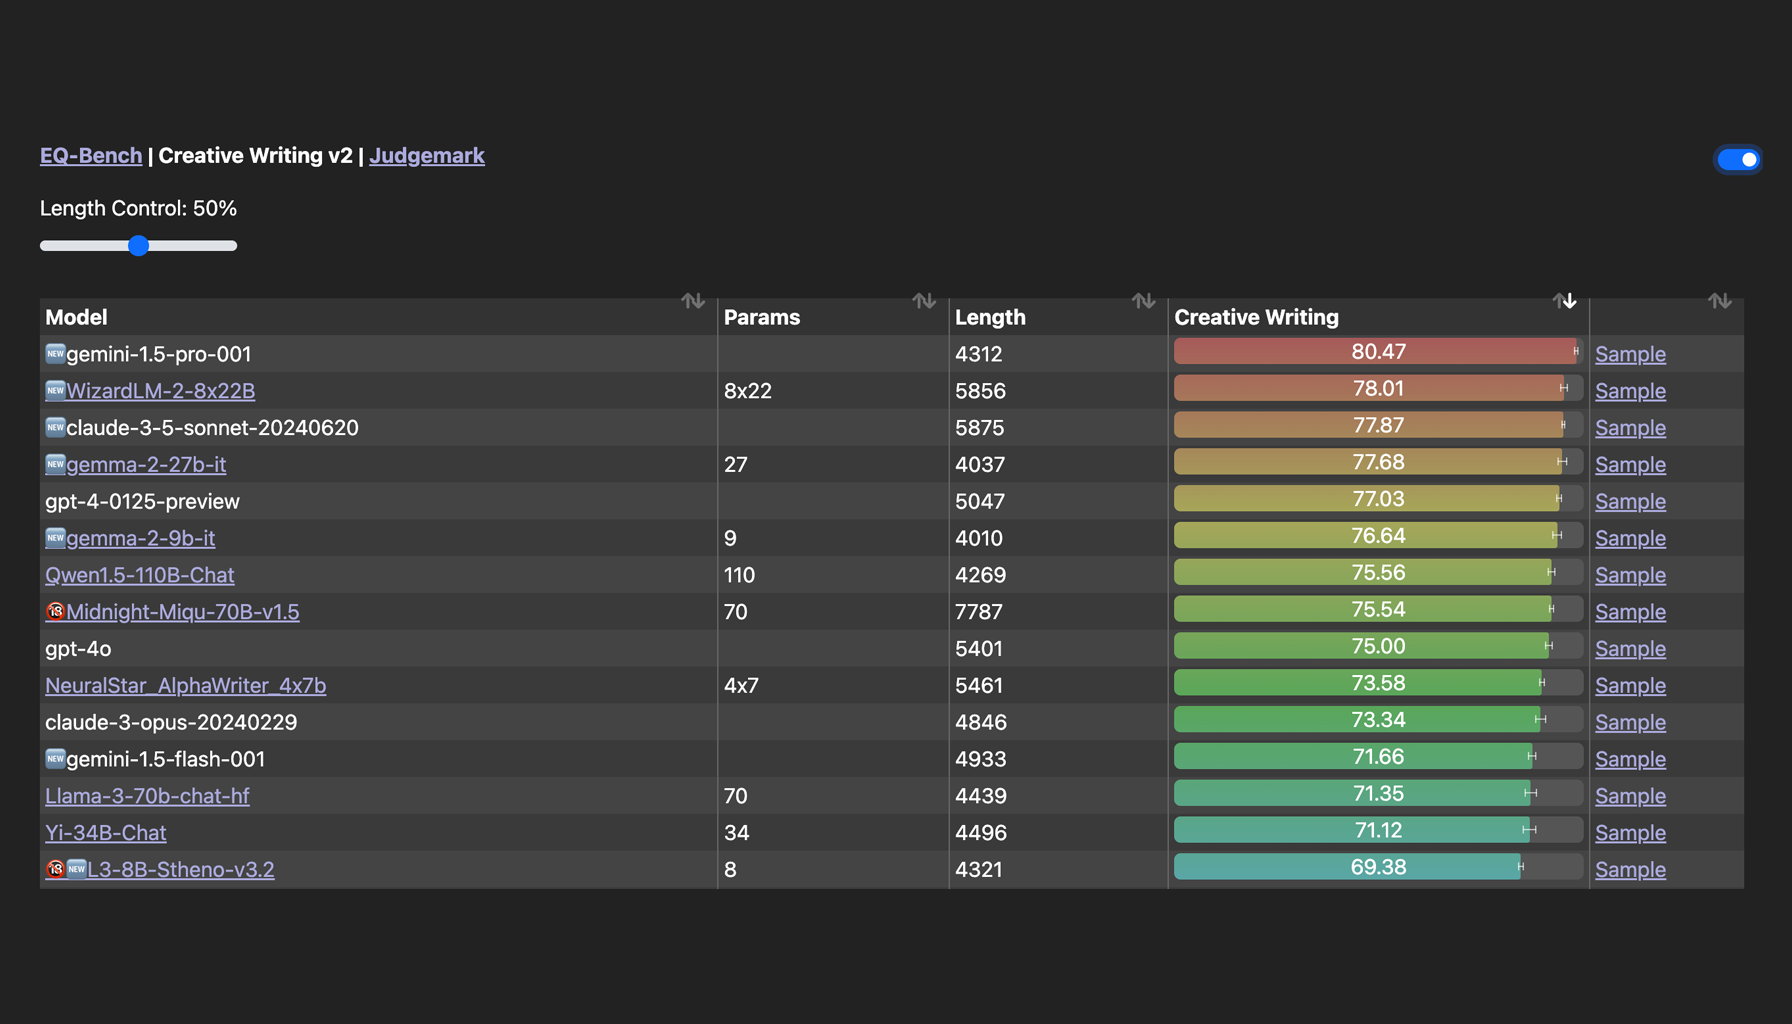
Task: Click NEW badge beside gemma-2-27b-it
Action: pyautogui.click(x=55, y=464)
